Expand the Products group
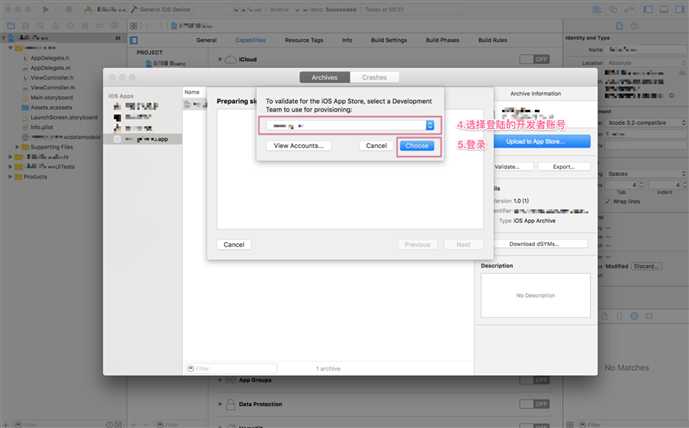 tap(10, 177)
